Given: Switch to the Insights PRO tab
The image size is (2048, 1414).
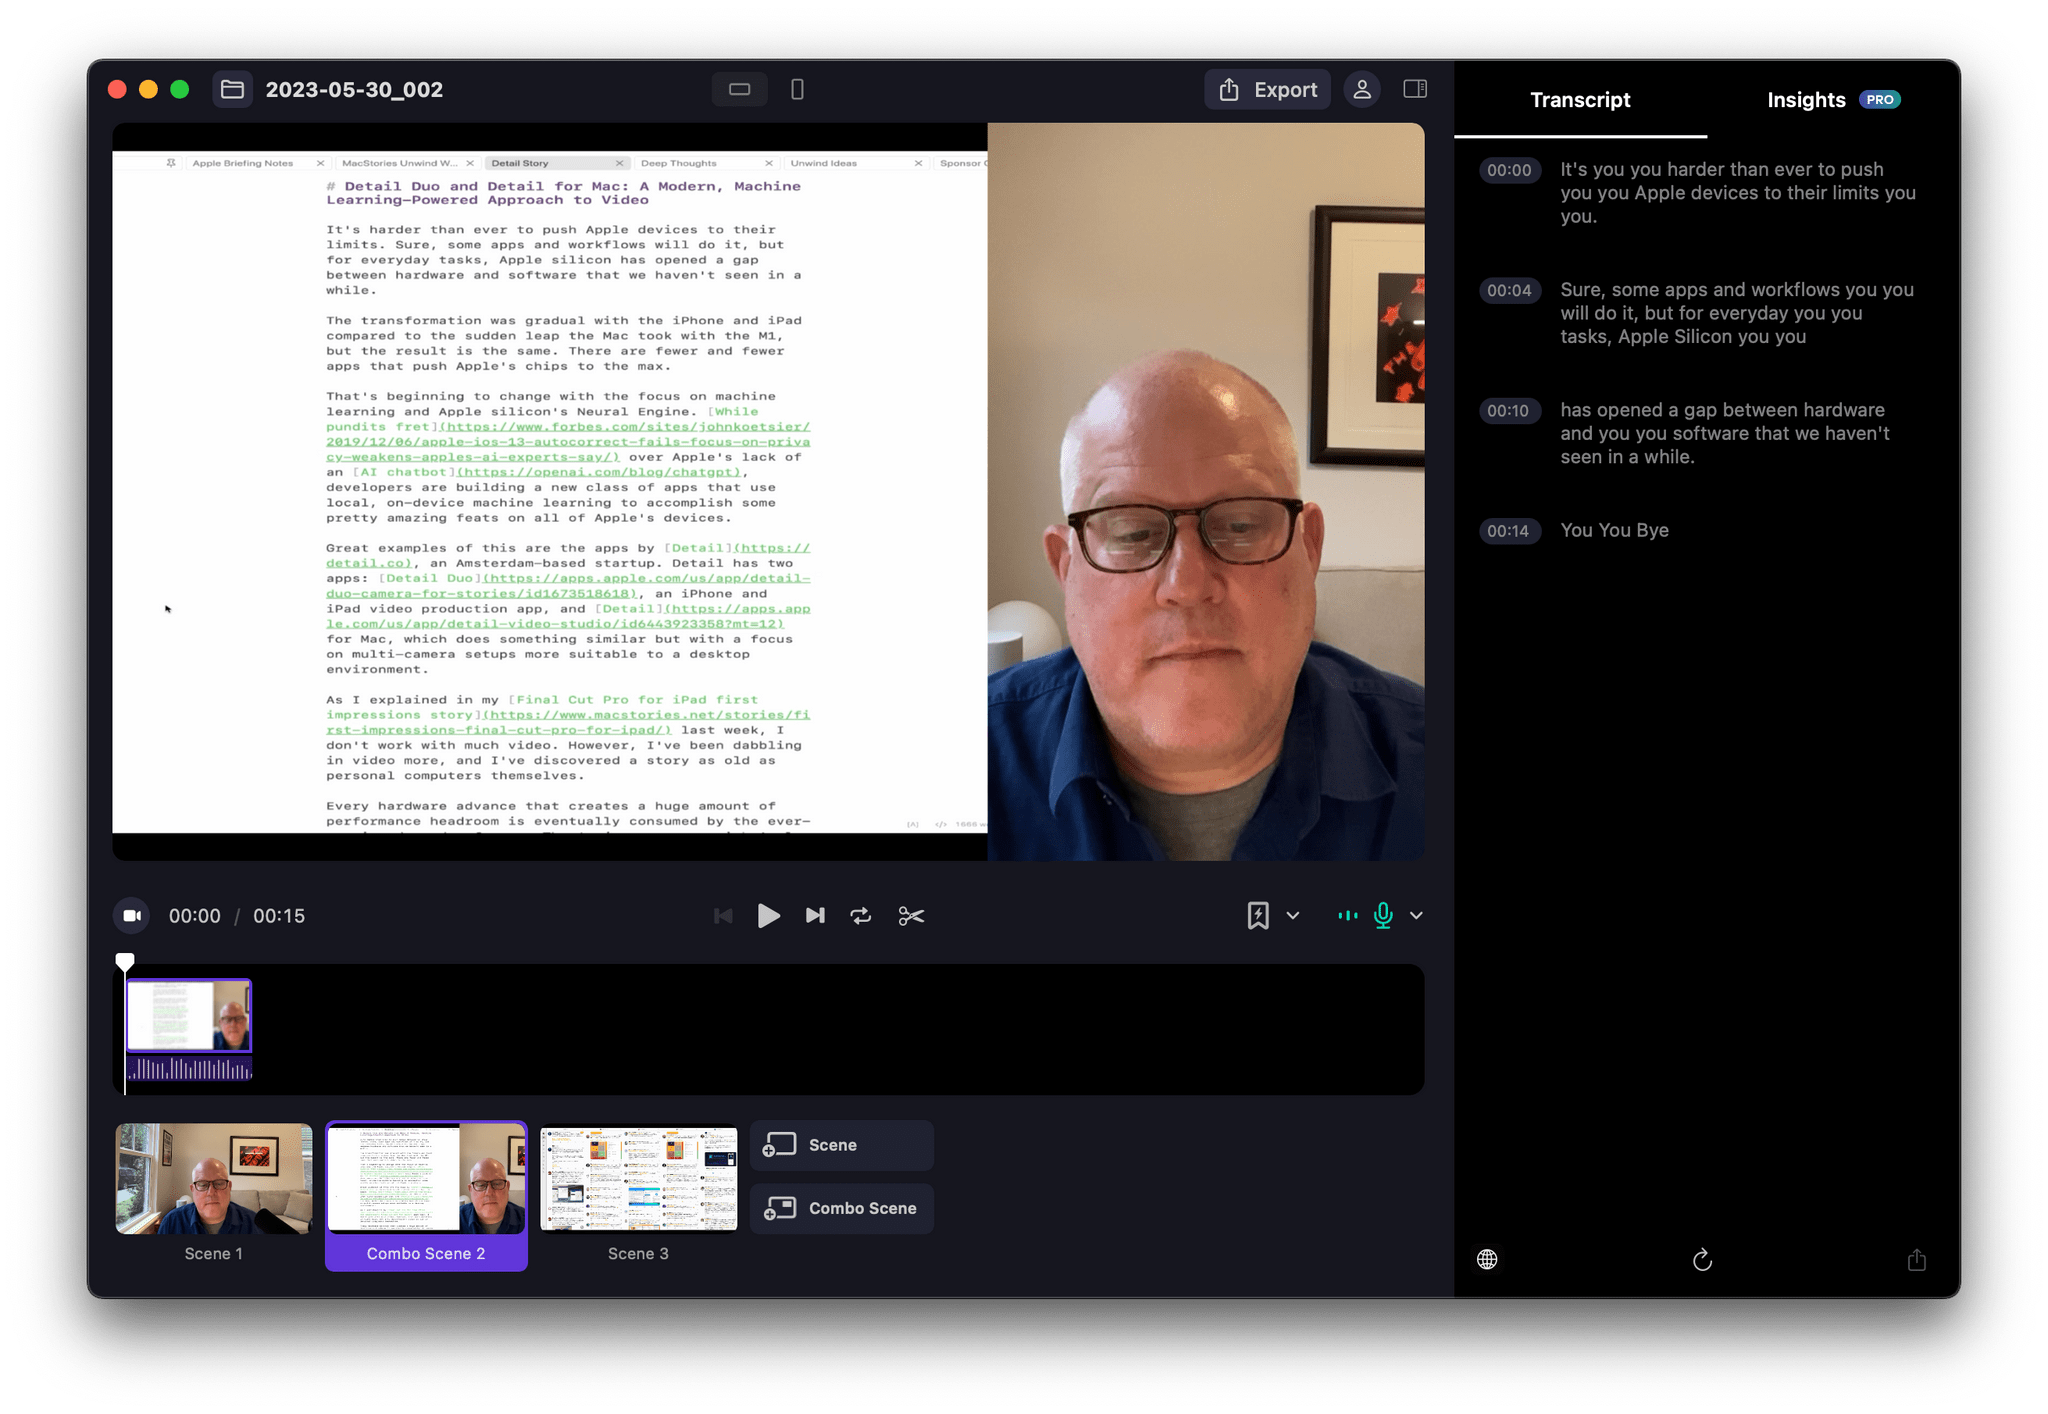Looking at the screenshot, I should (1745, 100).
